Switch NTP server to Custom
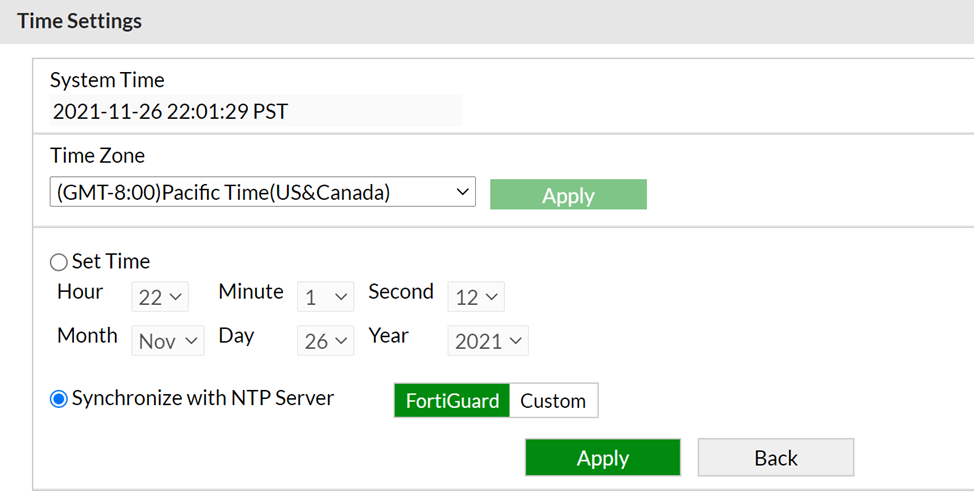This screenshot has width=974, height=501. 553,401
